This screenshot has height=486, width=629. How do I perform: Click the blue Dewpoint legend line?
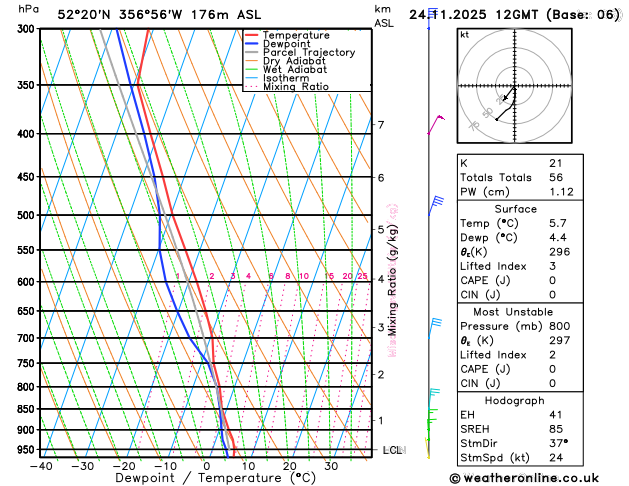click(252, 44)
